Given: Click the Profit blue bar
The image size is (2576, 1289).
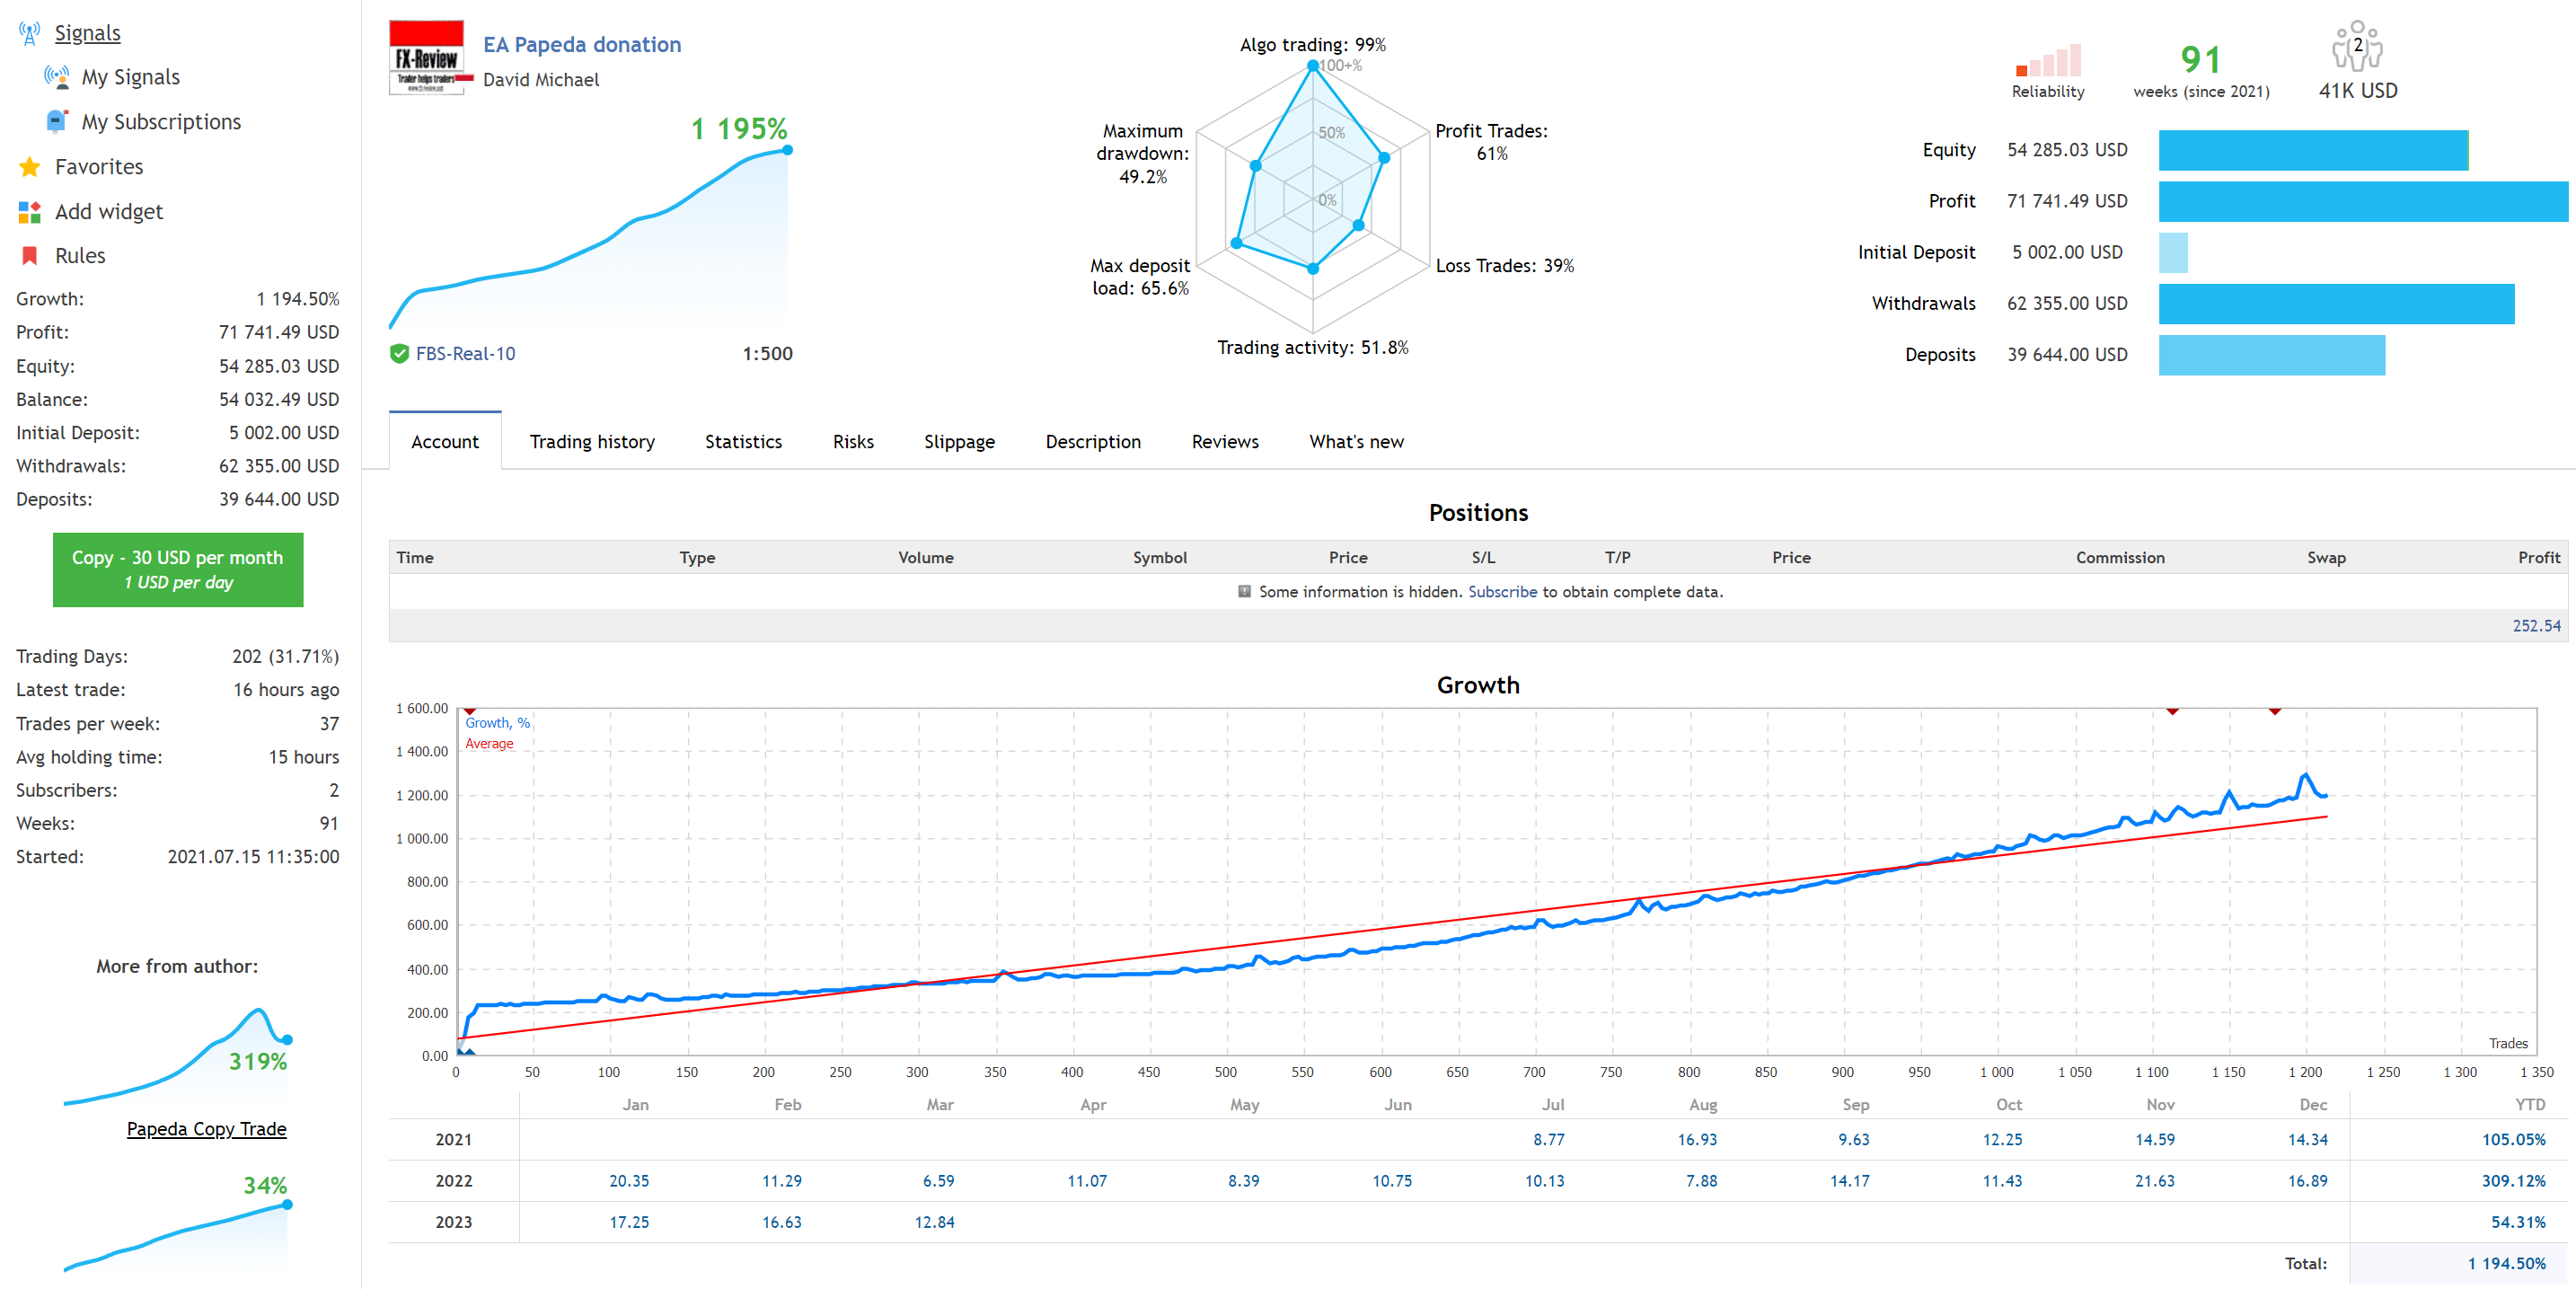Looking at the screenshot, I should click(2363, 202).
